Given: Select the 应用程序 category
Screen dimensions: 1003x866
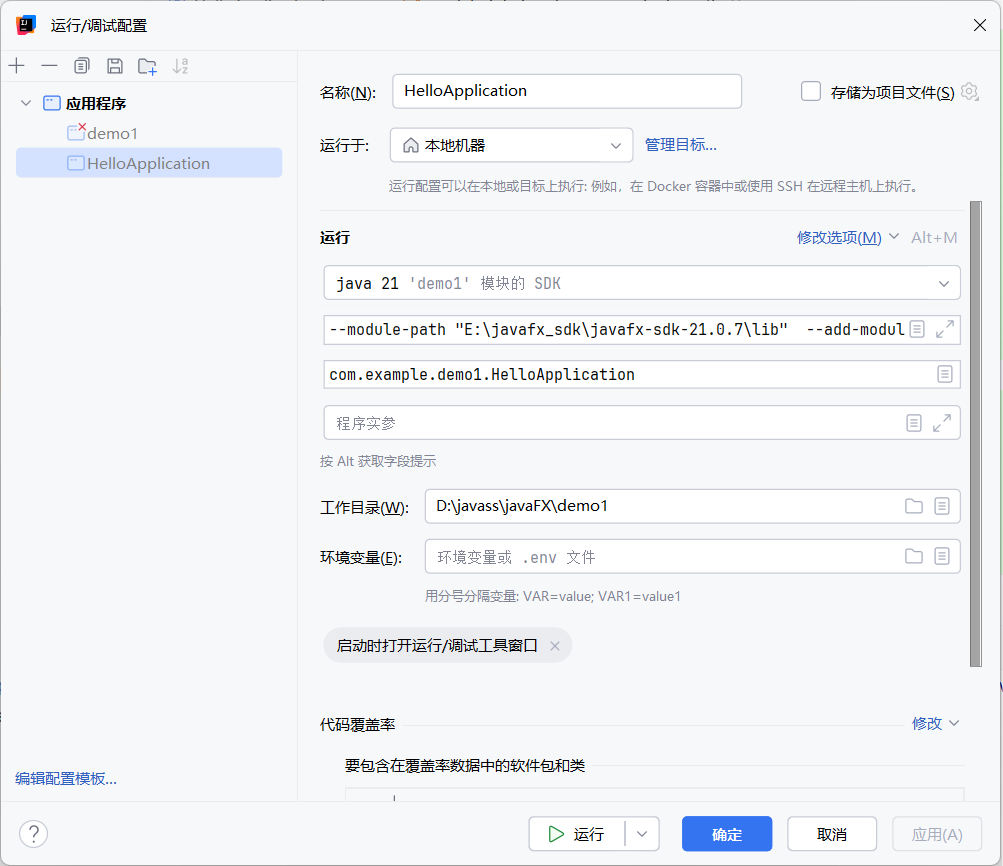Looking at the screenshot, I should [96, 104].
